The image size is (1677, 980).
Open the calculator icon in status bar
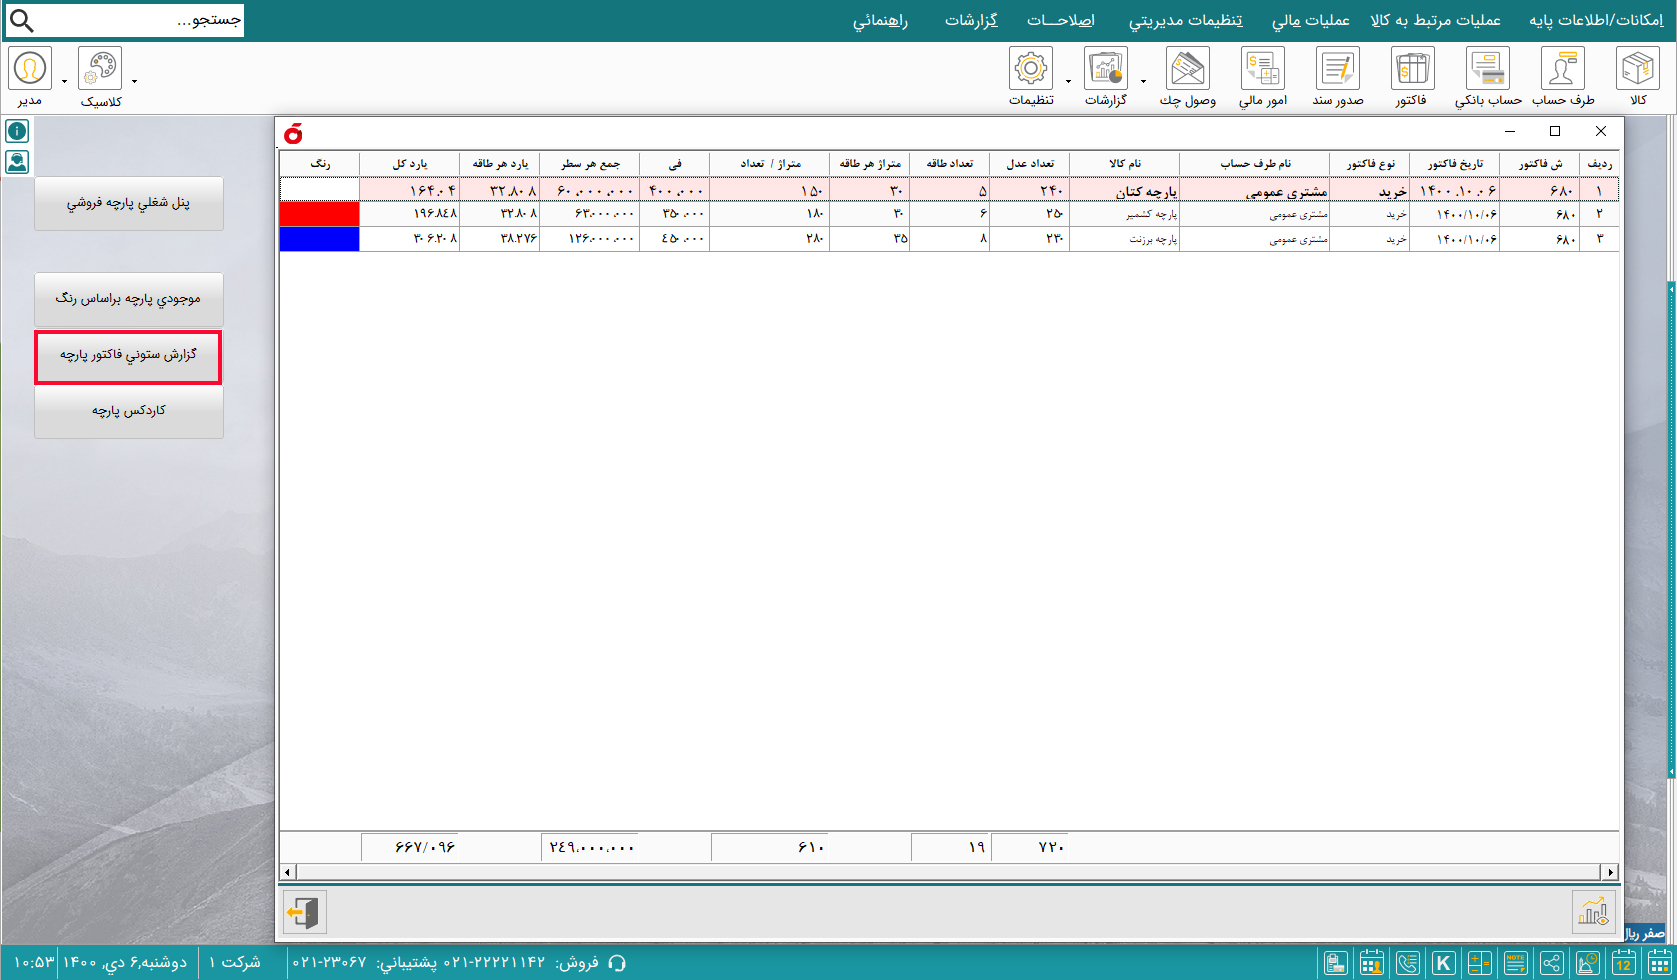tap(1479, 963)
